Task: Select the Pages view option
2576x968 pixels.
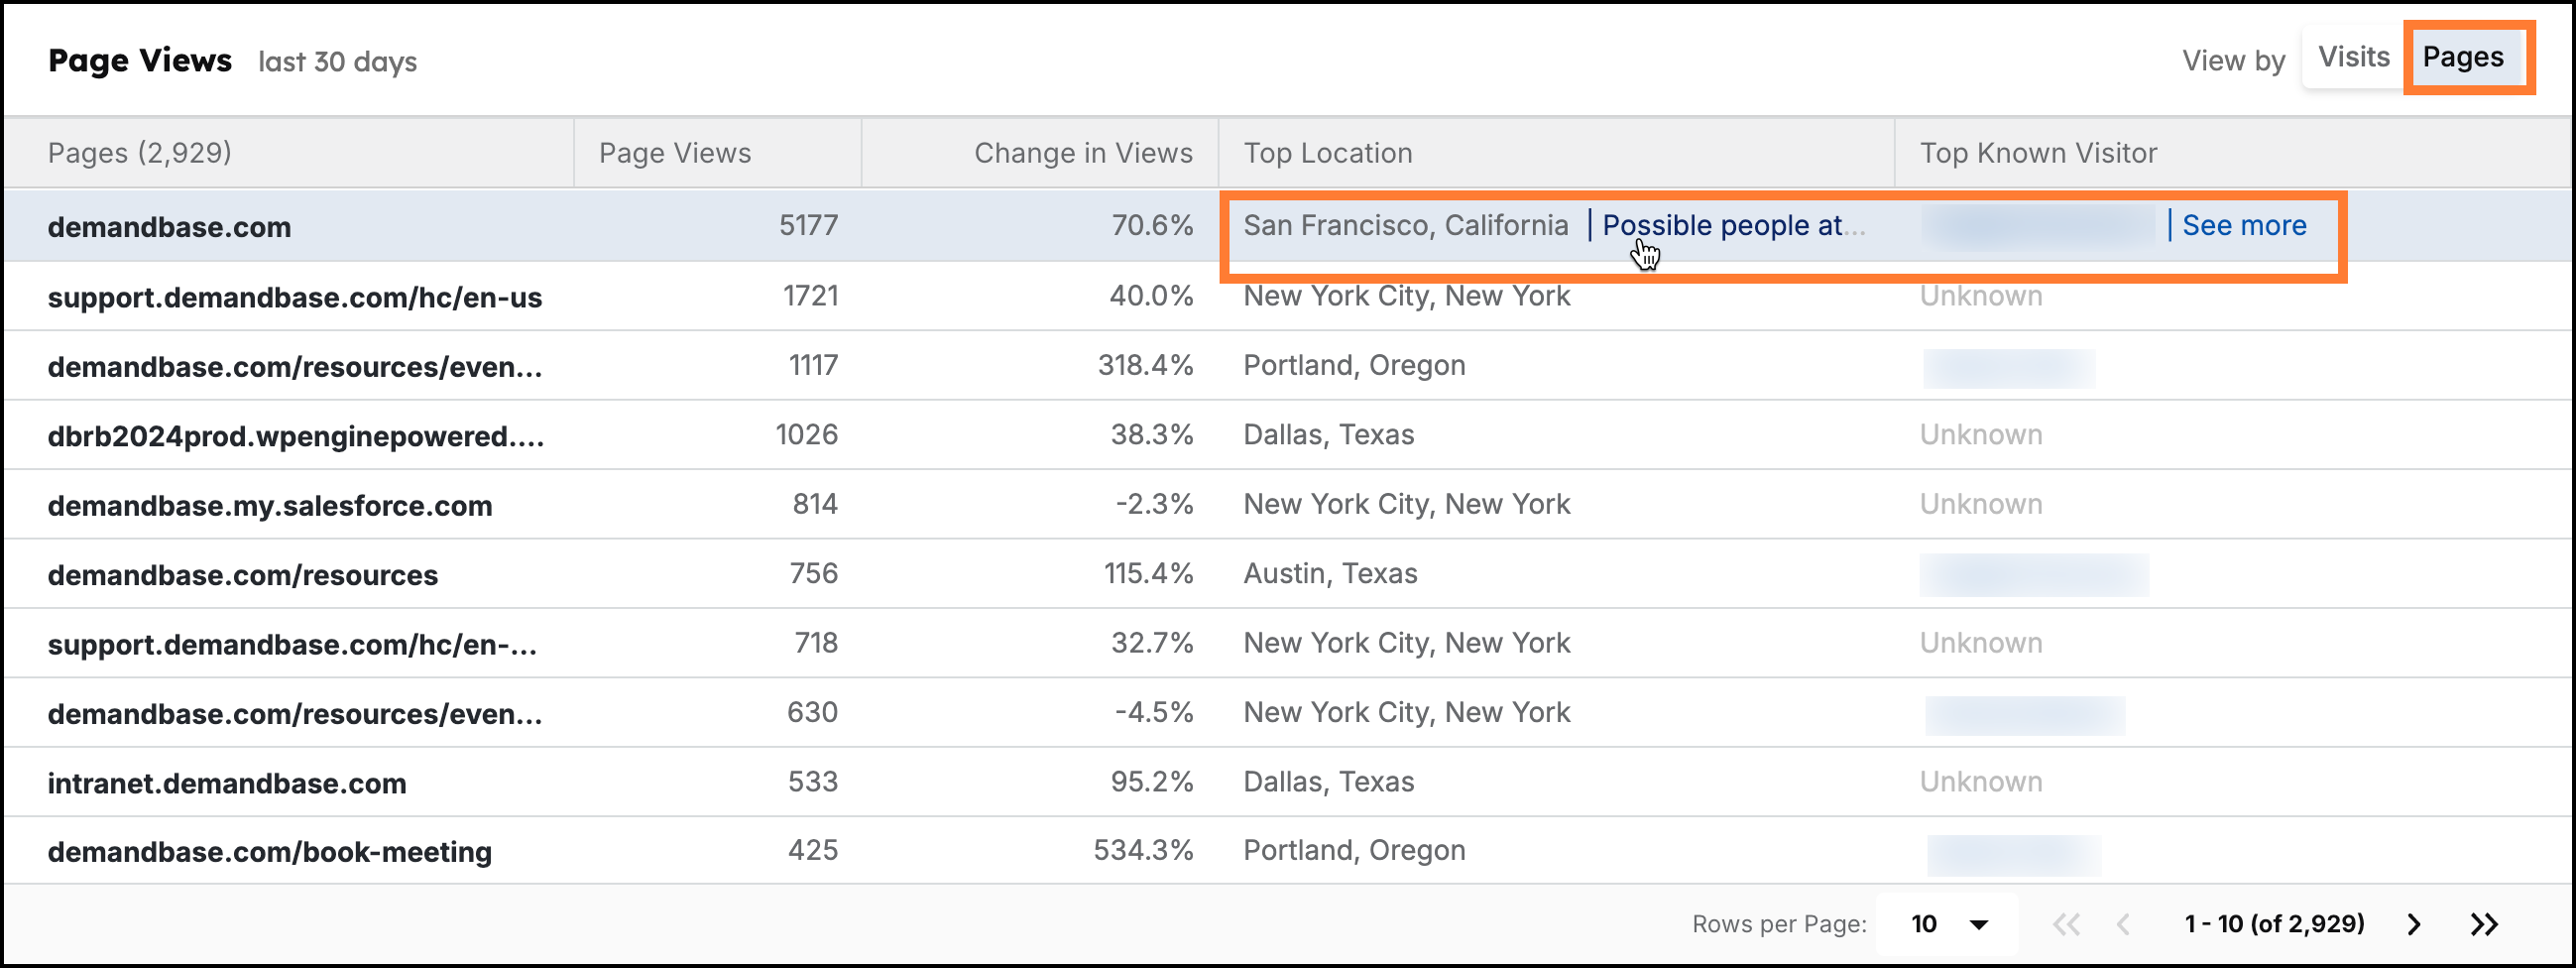Action: click(2462, 57)
